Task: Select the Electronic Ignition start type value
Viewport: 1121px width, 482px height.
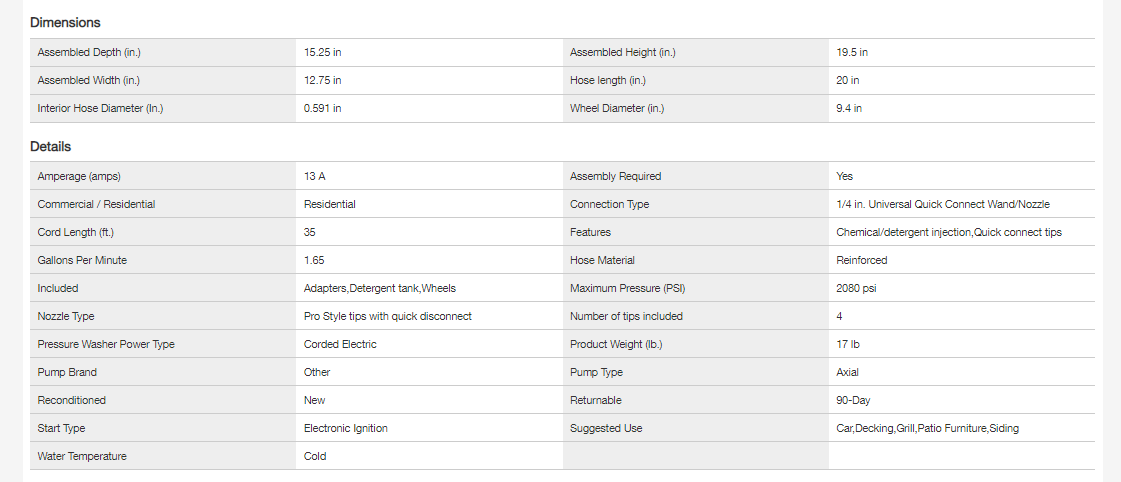Action: tap(345, 428)
